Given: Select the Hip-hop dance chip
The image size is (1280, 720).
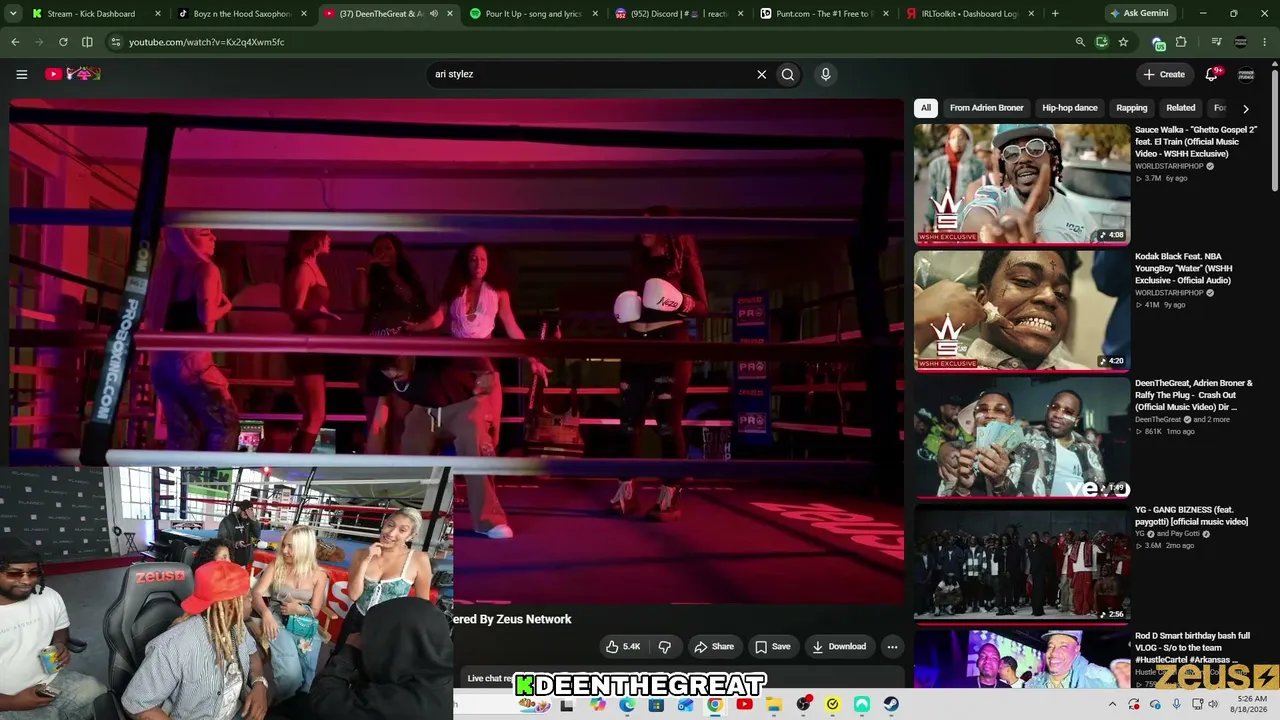Looking at the screenshot, I should coord(1070,108).
